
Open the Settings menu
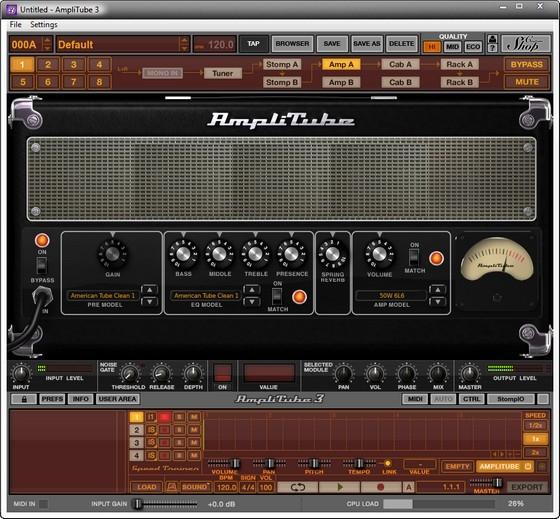point(44,24)
